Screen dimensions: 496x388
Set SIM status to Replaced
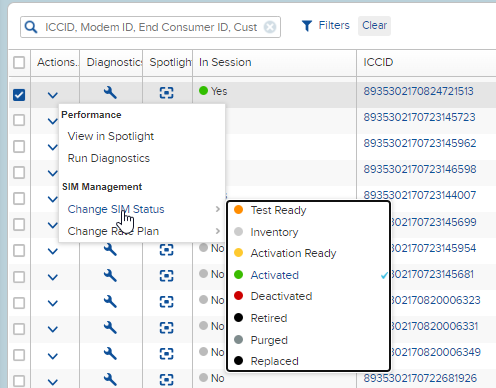[x=274, y=361]
